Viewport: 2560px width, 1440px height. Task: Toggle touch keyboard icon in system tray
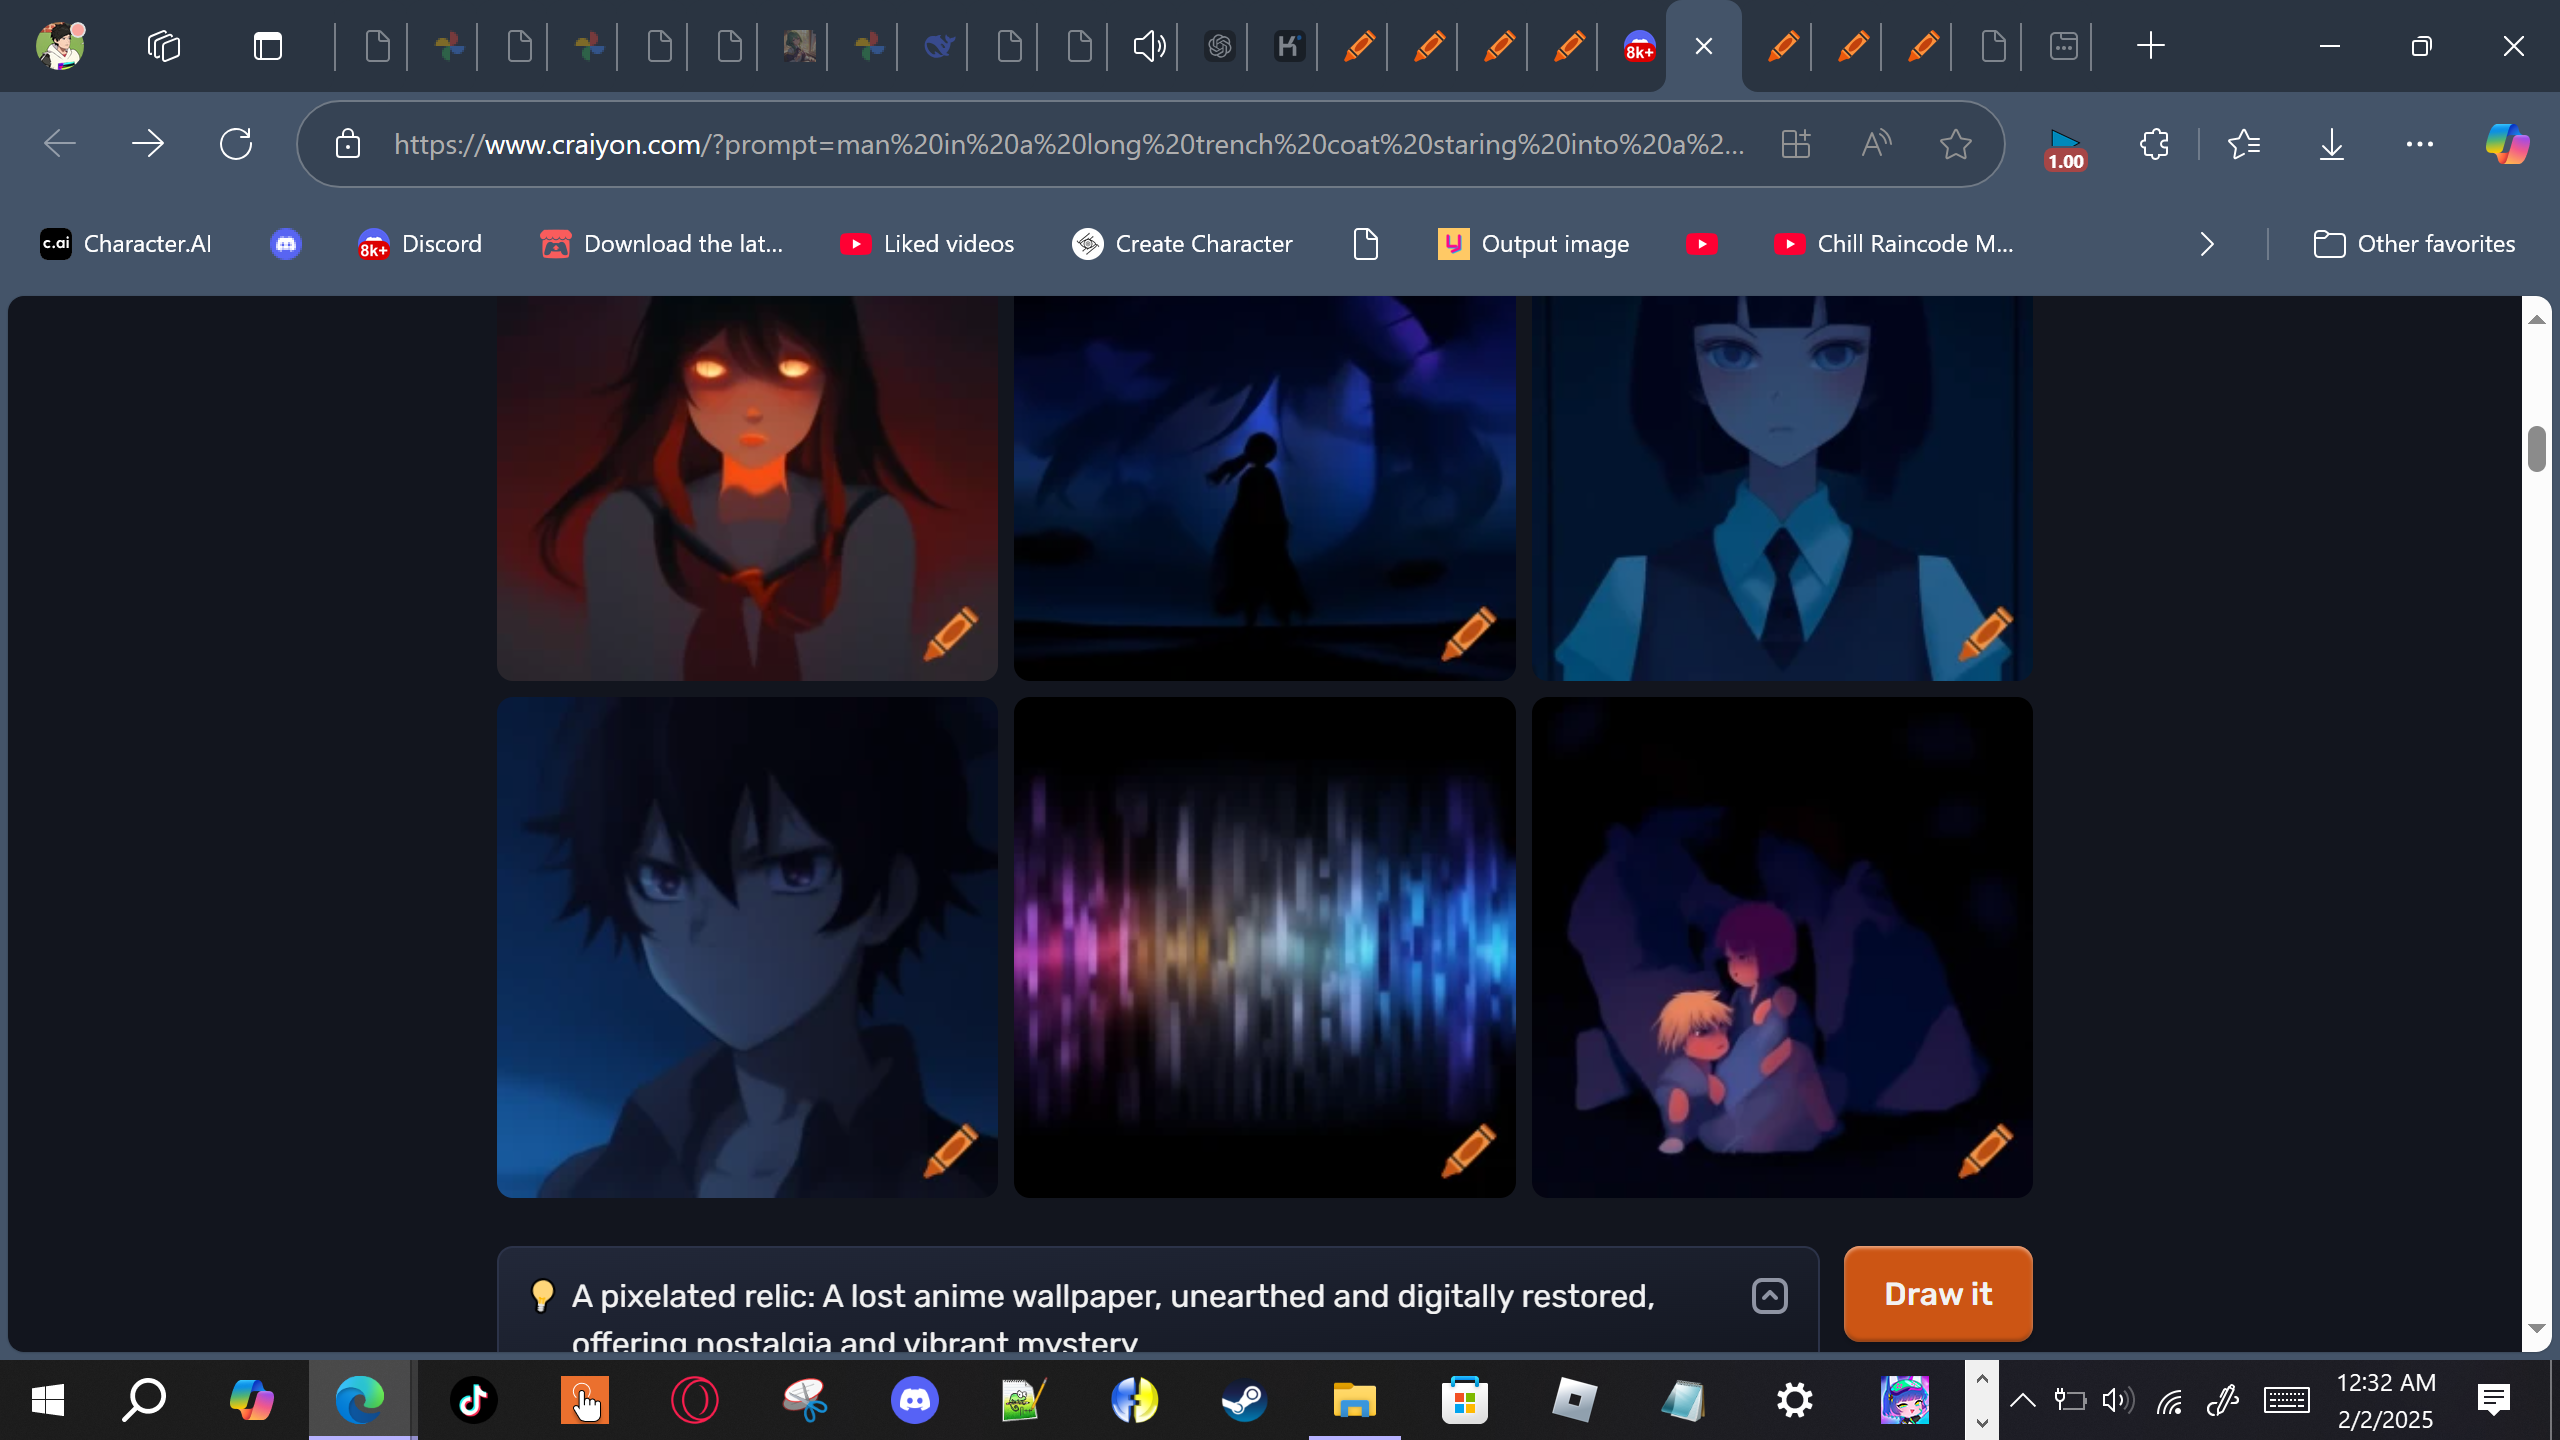[x=2286, y=1400]
